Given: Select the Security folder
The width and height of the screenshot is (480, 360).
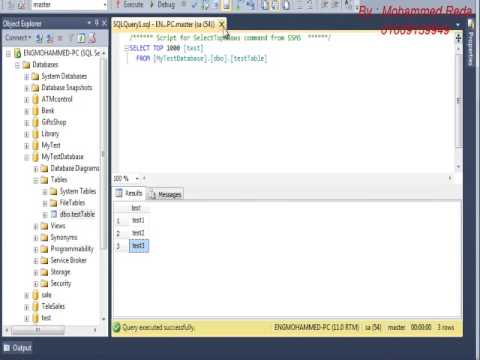Looking at the screenshot, I should (x=61, y=283).
